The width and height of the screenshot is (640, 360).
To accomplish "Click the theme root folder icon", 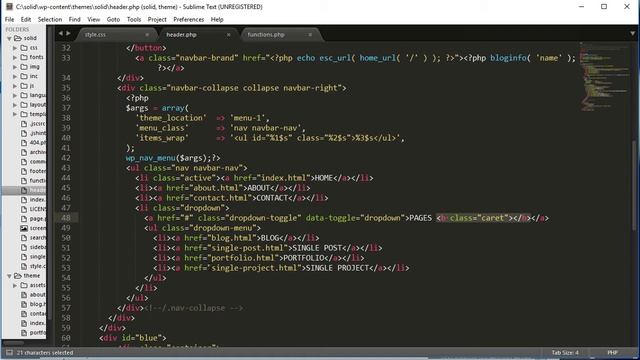I will pyautogui.click(x=18, y=276).
